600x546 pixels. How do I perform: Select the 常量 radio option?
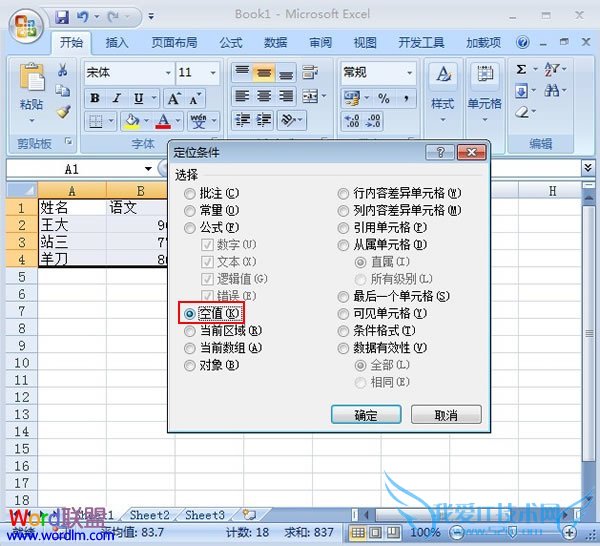click(189, 211)
